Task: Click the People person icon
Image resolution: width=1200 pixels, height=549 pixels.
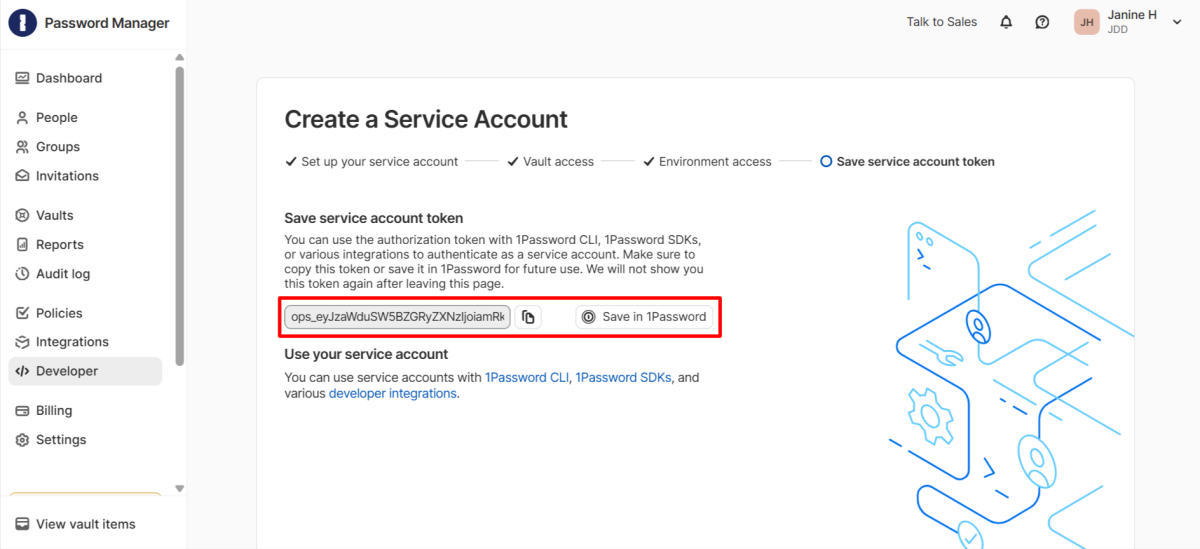Action: pyautogui.click(x=22, y=117)
